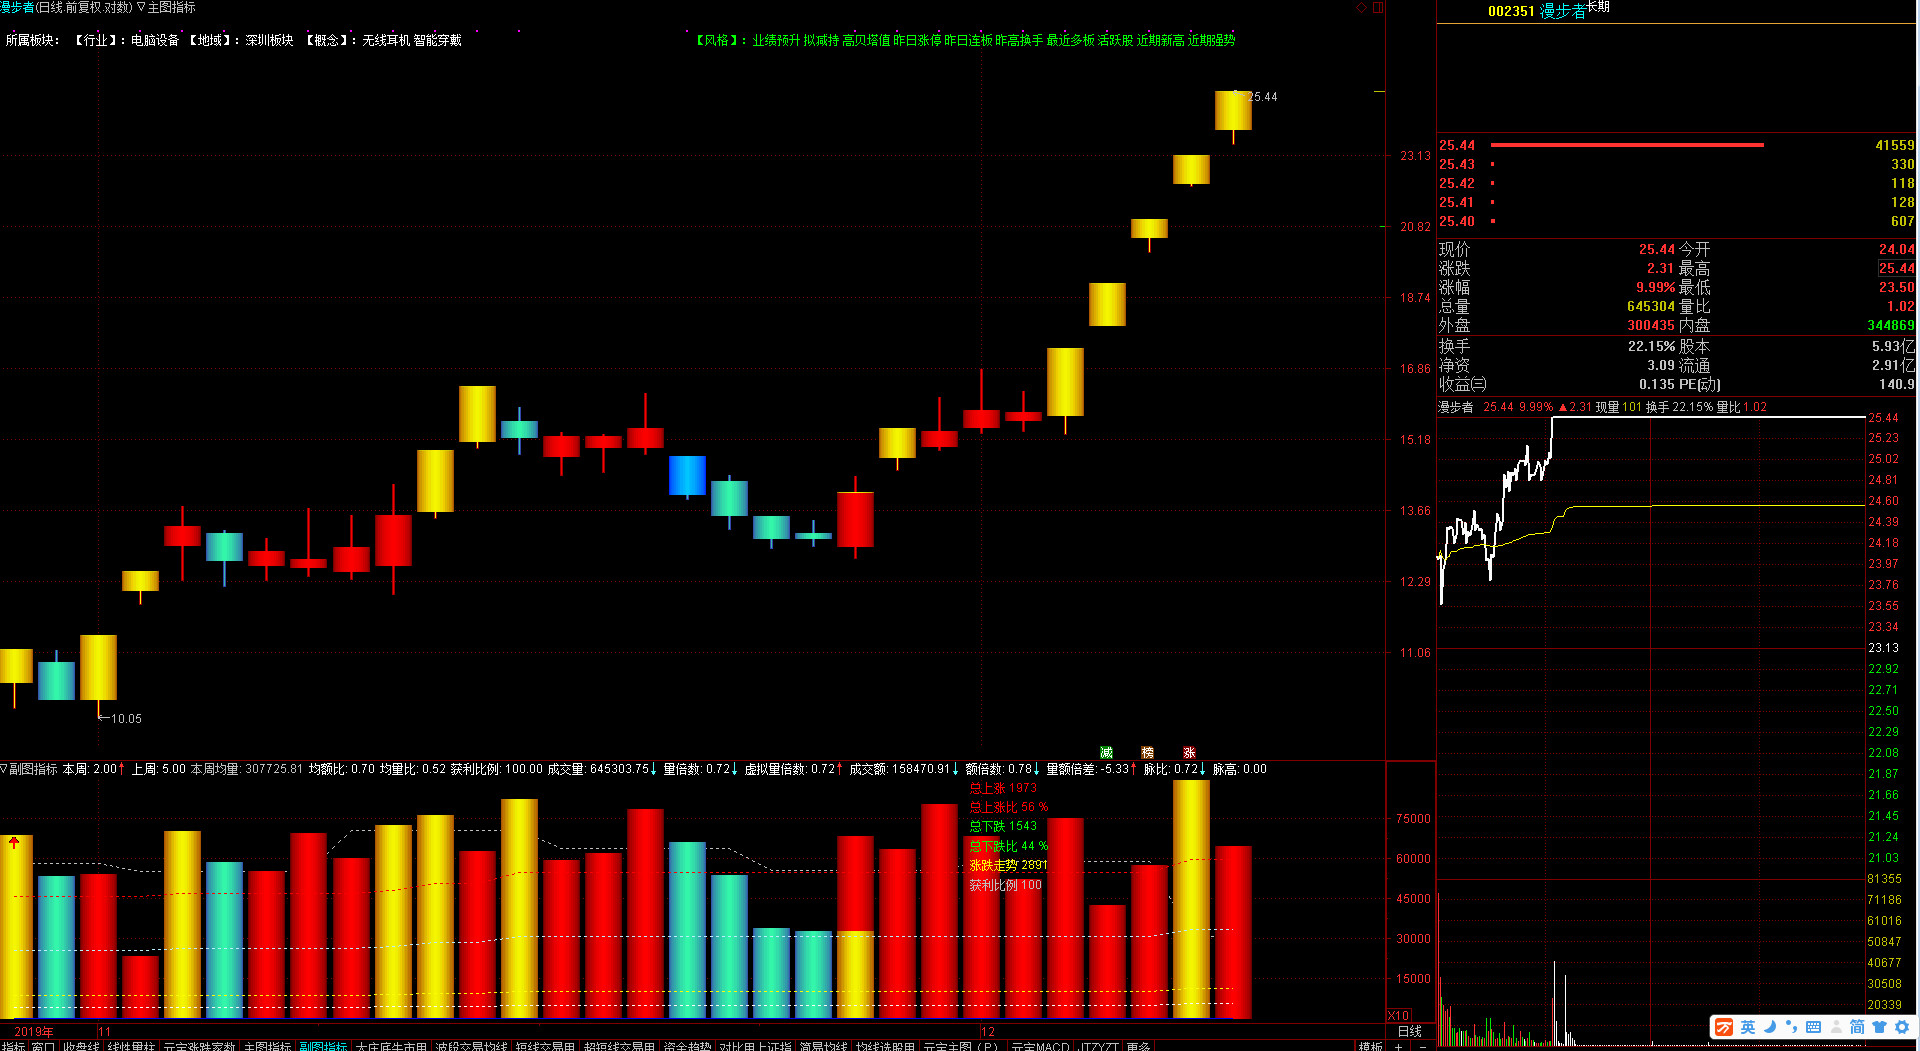Click the X10 volume scale control
The image size is (1920, 1051).
(1398, 1015)
